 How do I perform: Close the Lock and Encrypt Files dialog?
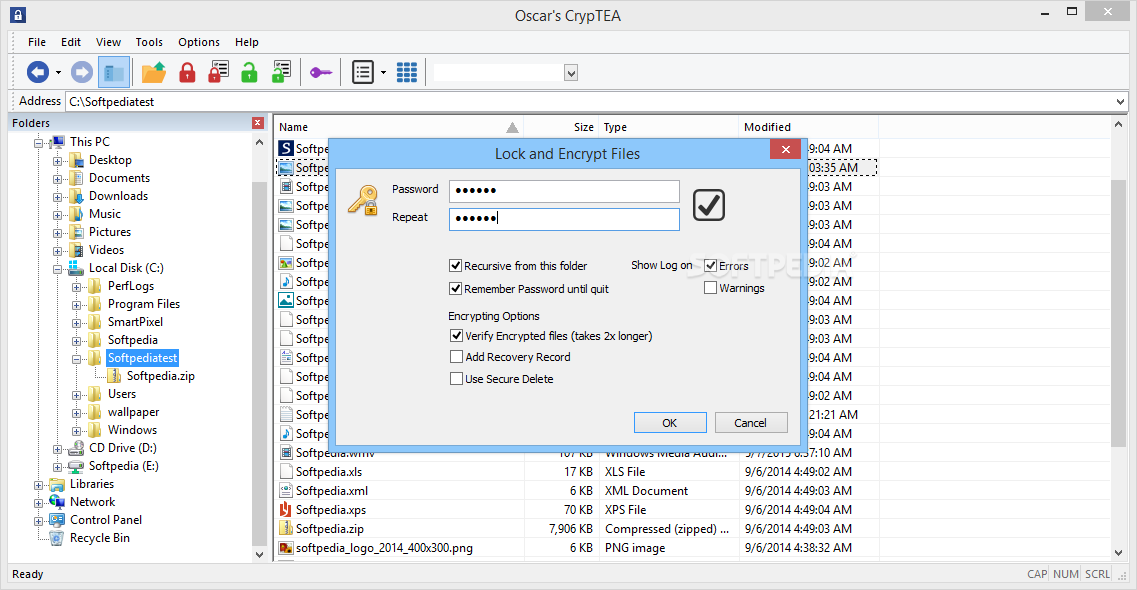pos(785,150)
